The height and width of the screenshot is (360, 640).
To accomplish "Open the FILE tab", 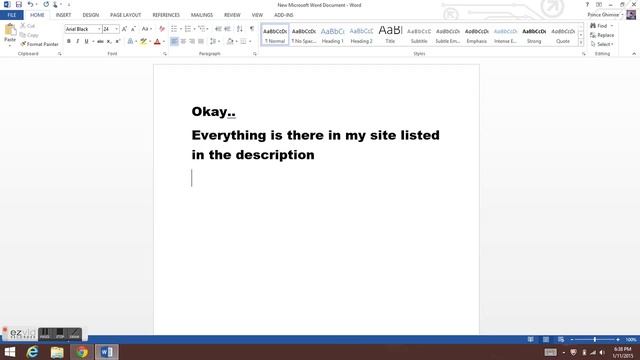I will point(12,15).
